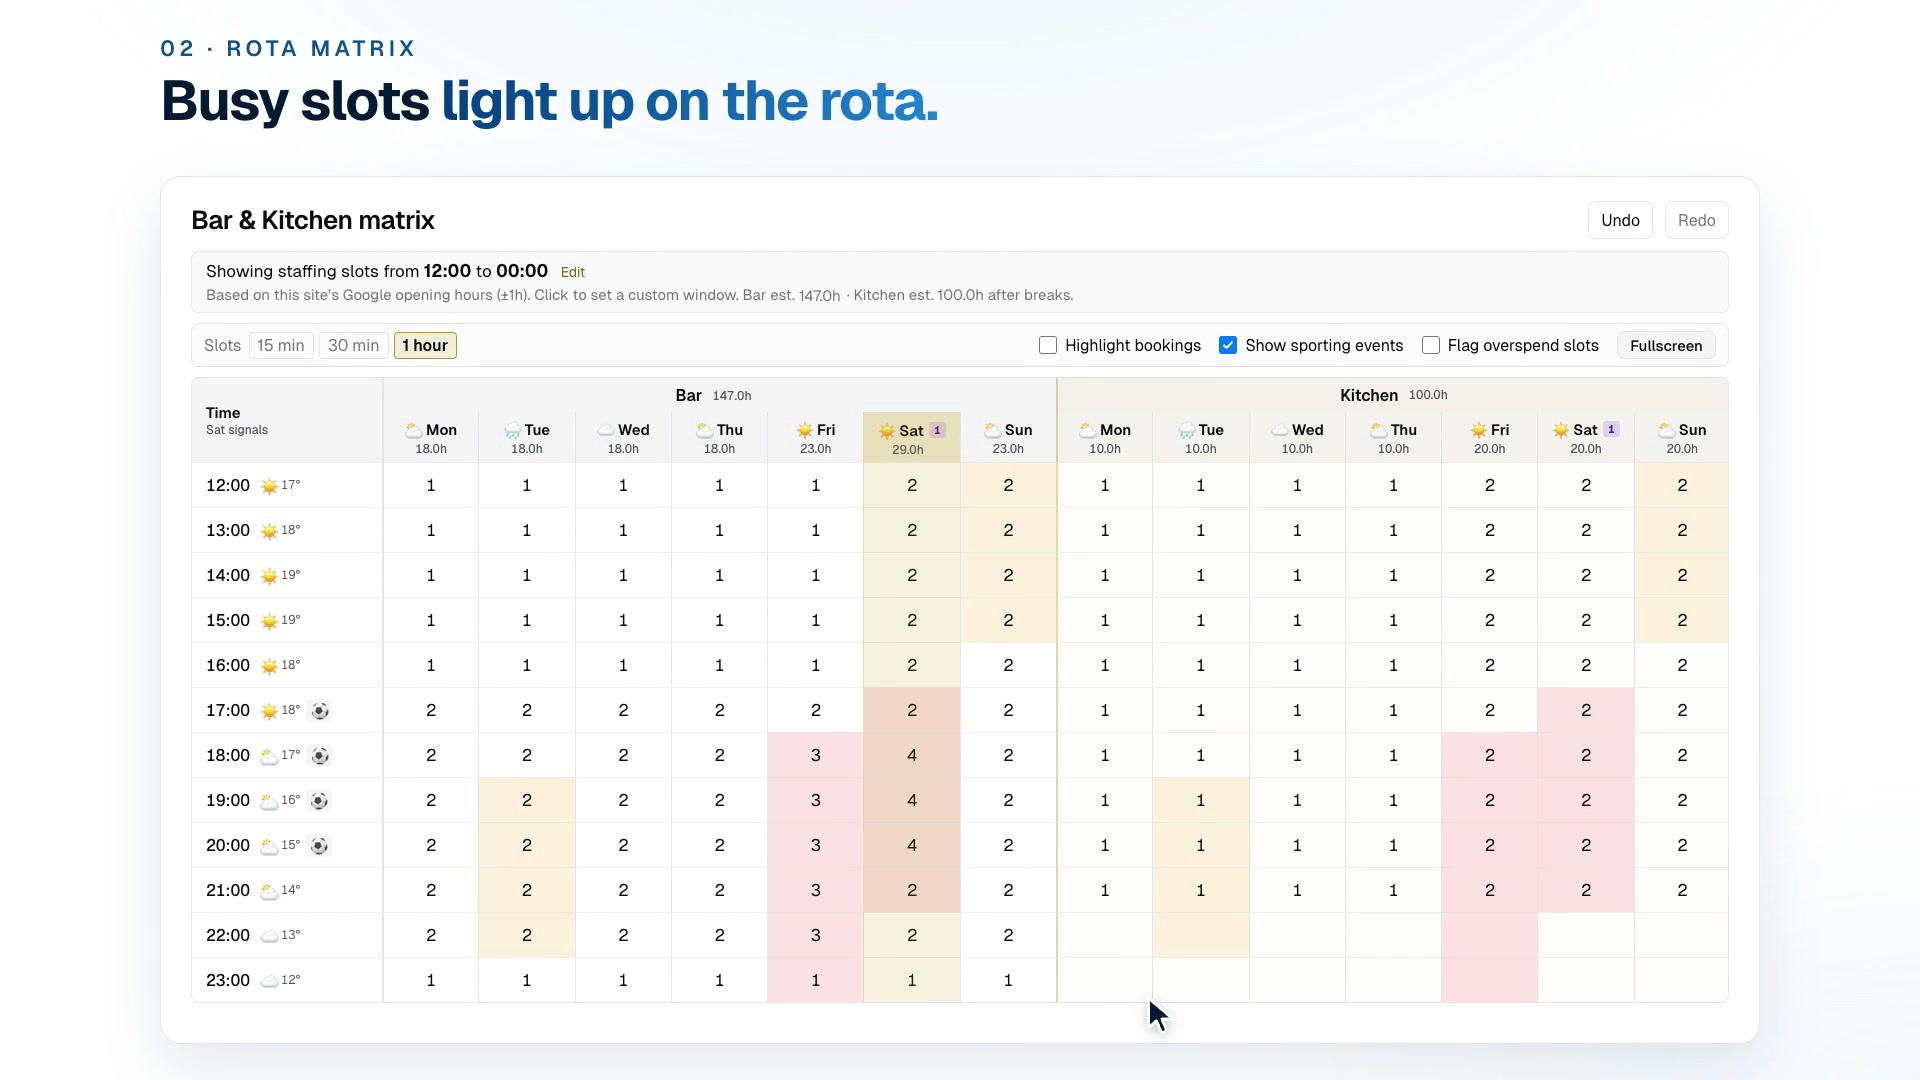Click Kitchen Sat 17:00 pink cell
The height and width of the screenshot is (1080, 1920).
[1586, 710]
